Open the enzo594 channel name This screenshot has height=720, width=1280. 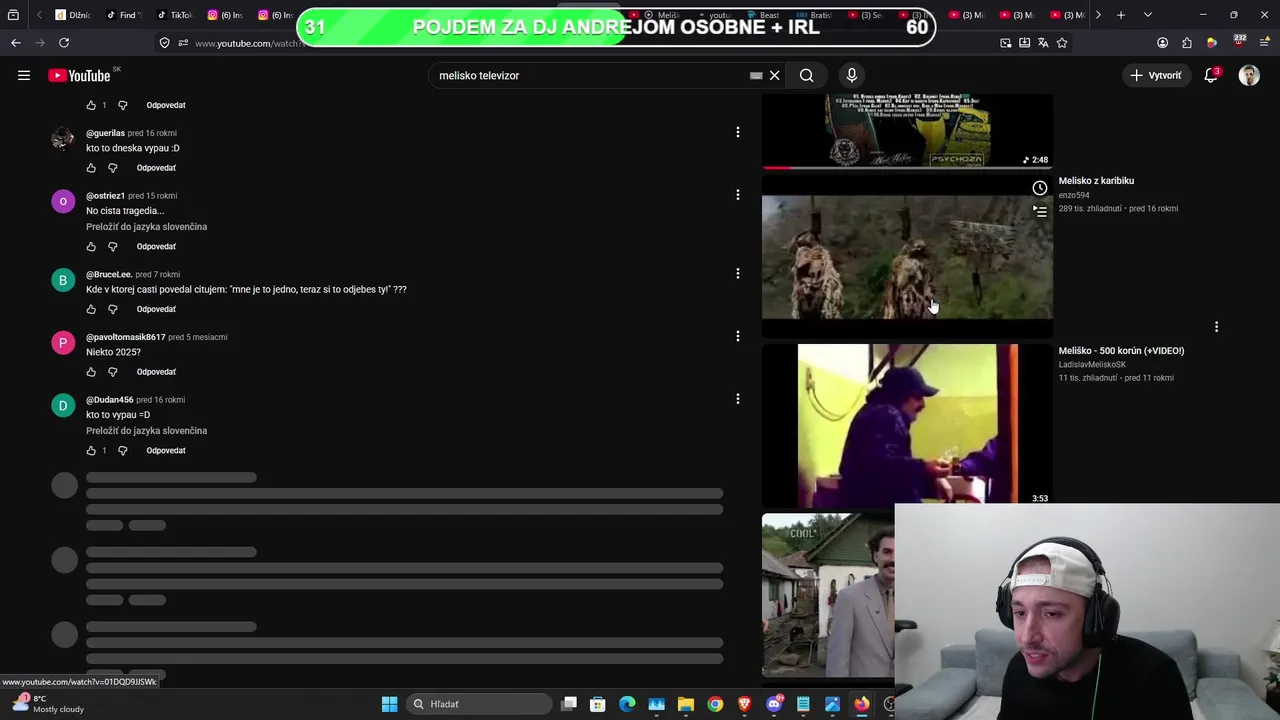[1074, 195]
